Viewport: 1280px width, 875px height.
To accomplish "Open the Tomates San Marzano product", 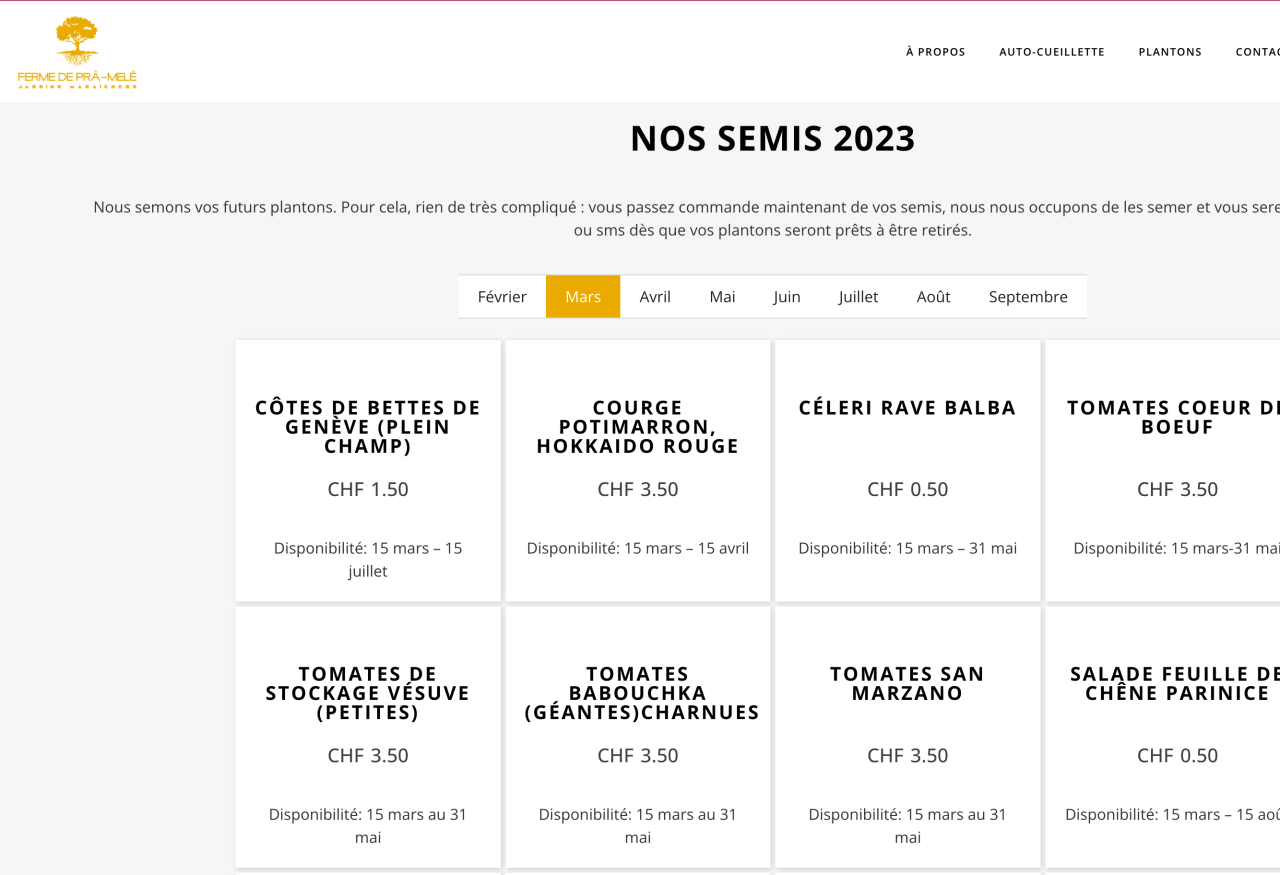I will point(907,683).
